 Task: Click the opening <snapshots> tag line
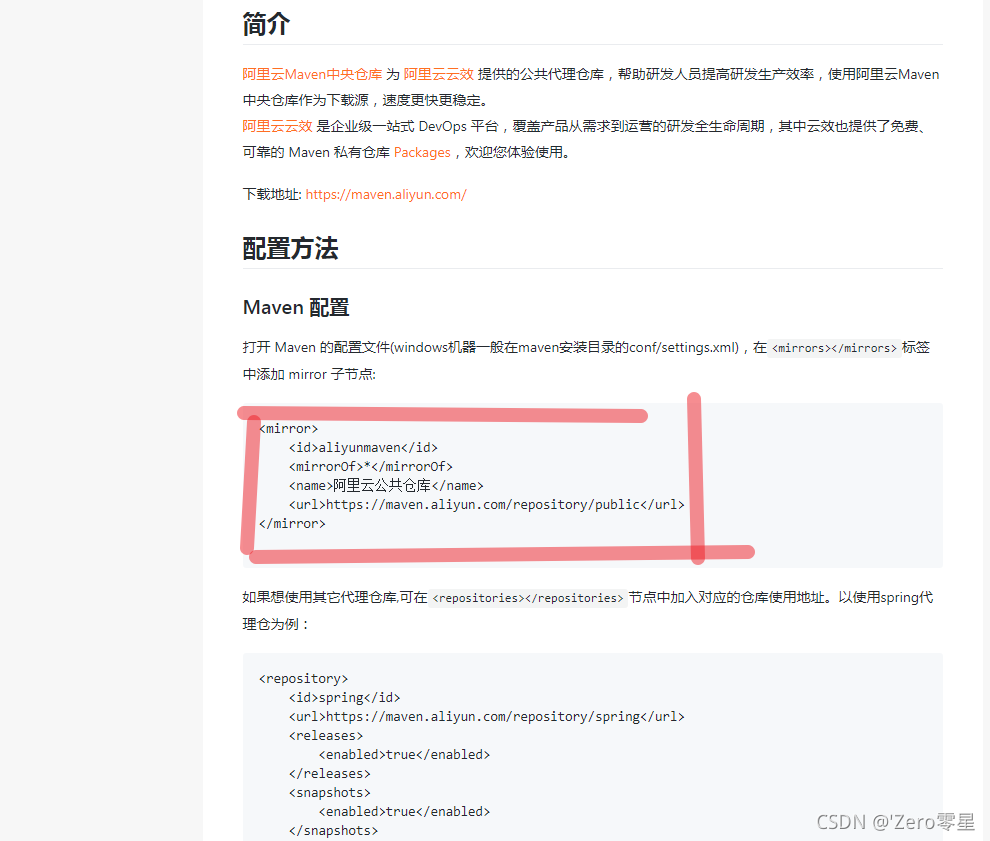point(330,792)
